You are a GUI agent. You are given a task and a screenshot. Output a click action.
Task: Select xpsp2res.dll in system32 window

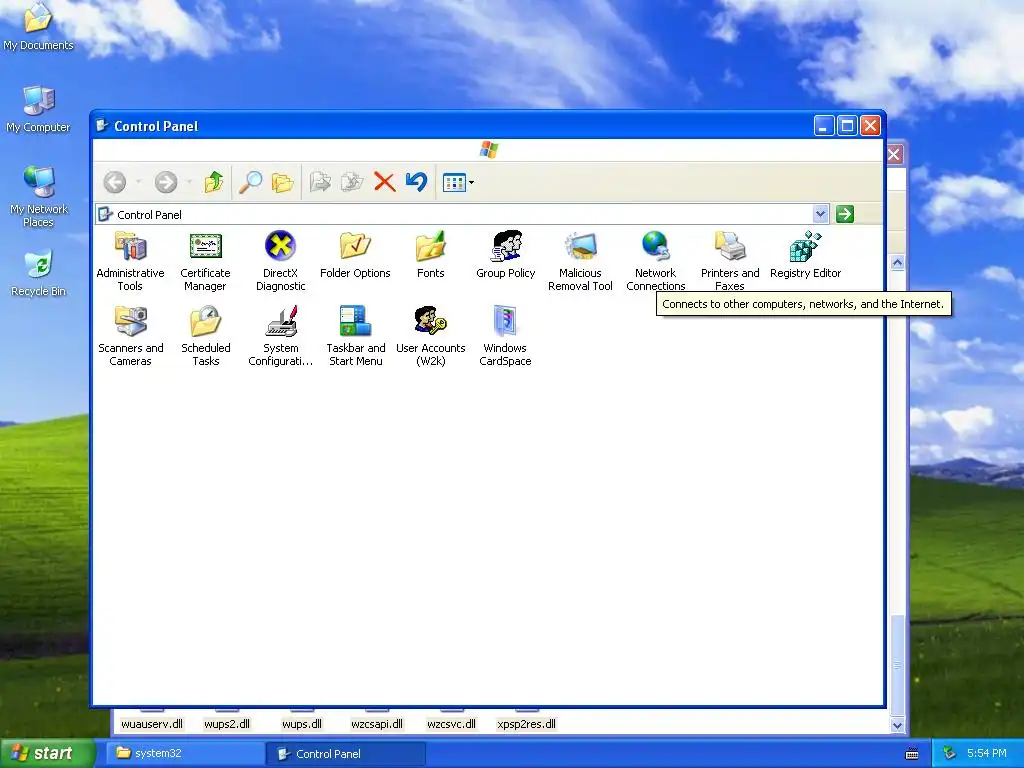click(x=526, y=724)
